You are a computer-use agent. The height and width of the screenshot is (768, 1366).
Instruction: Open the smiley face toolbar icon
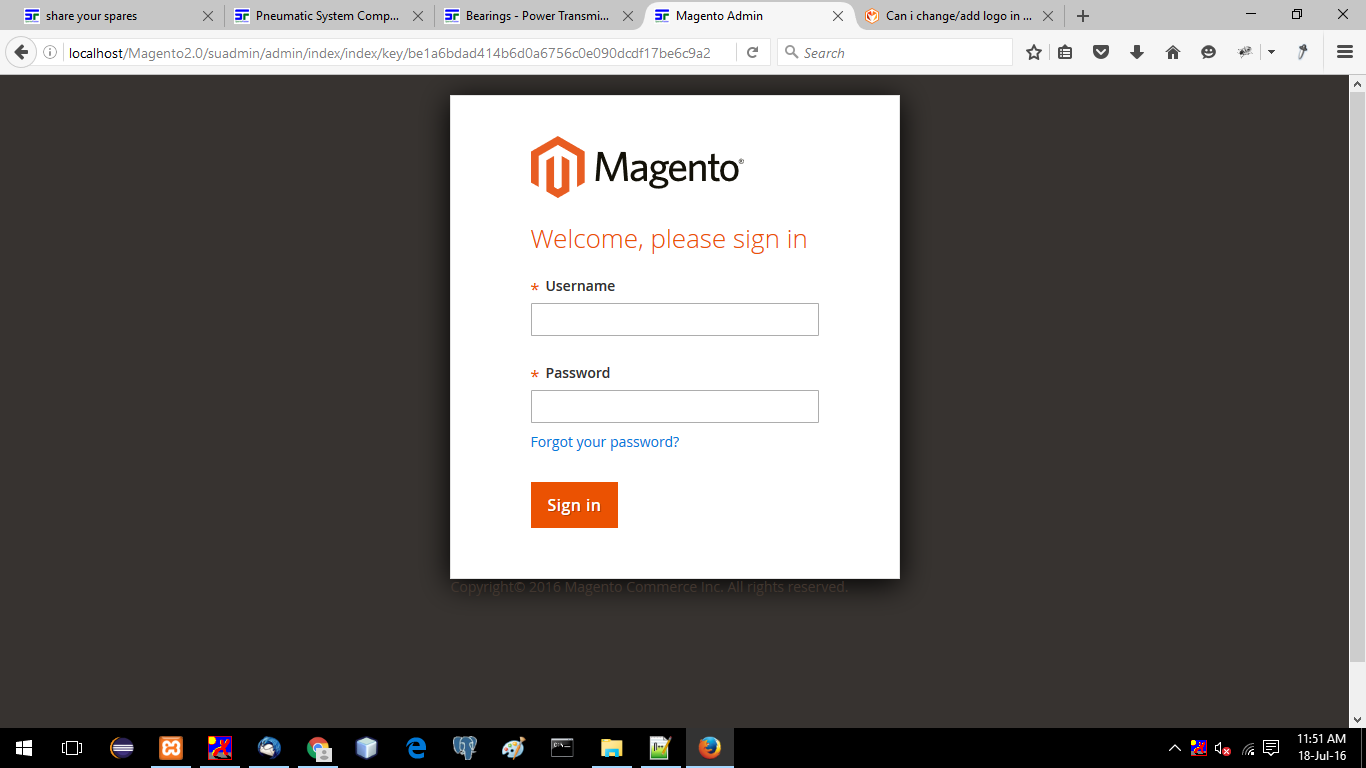[1209, 53]
